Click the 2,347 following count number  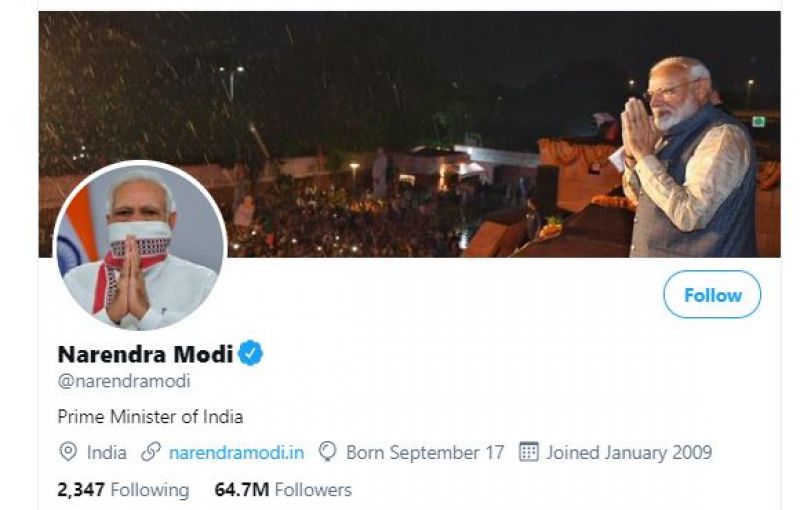(x=80, y=490)
